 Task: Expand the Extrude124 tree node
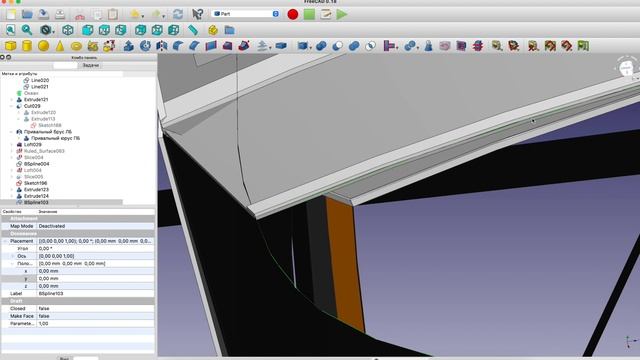pos(11,196)
